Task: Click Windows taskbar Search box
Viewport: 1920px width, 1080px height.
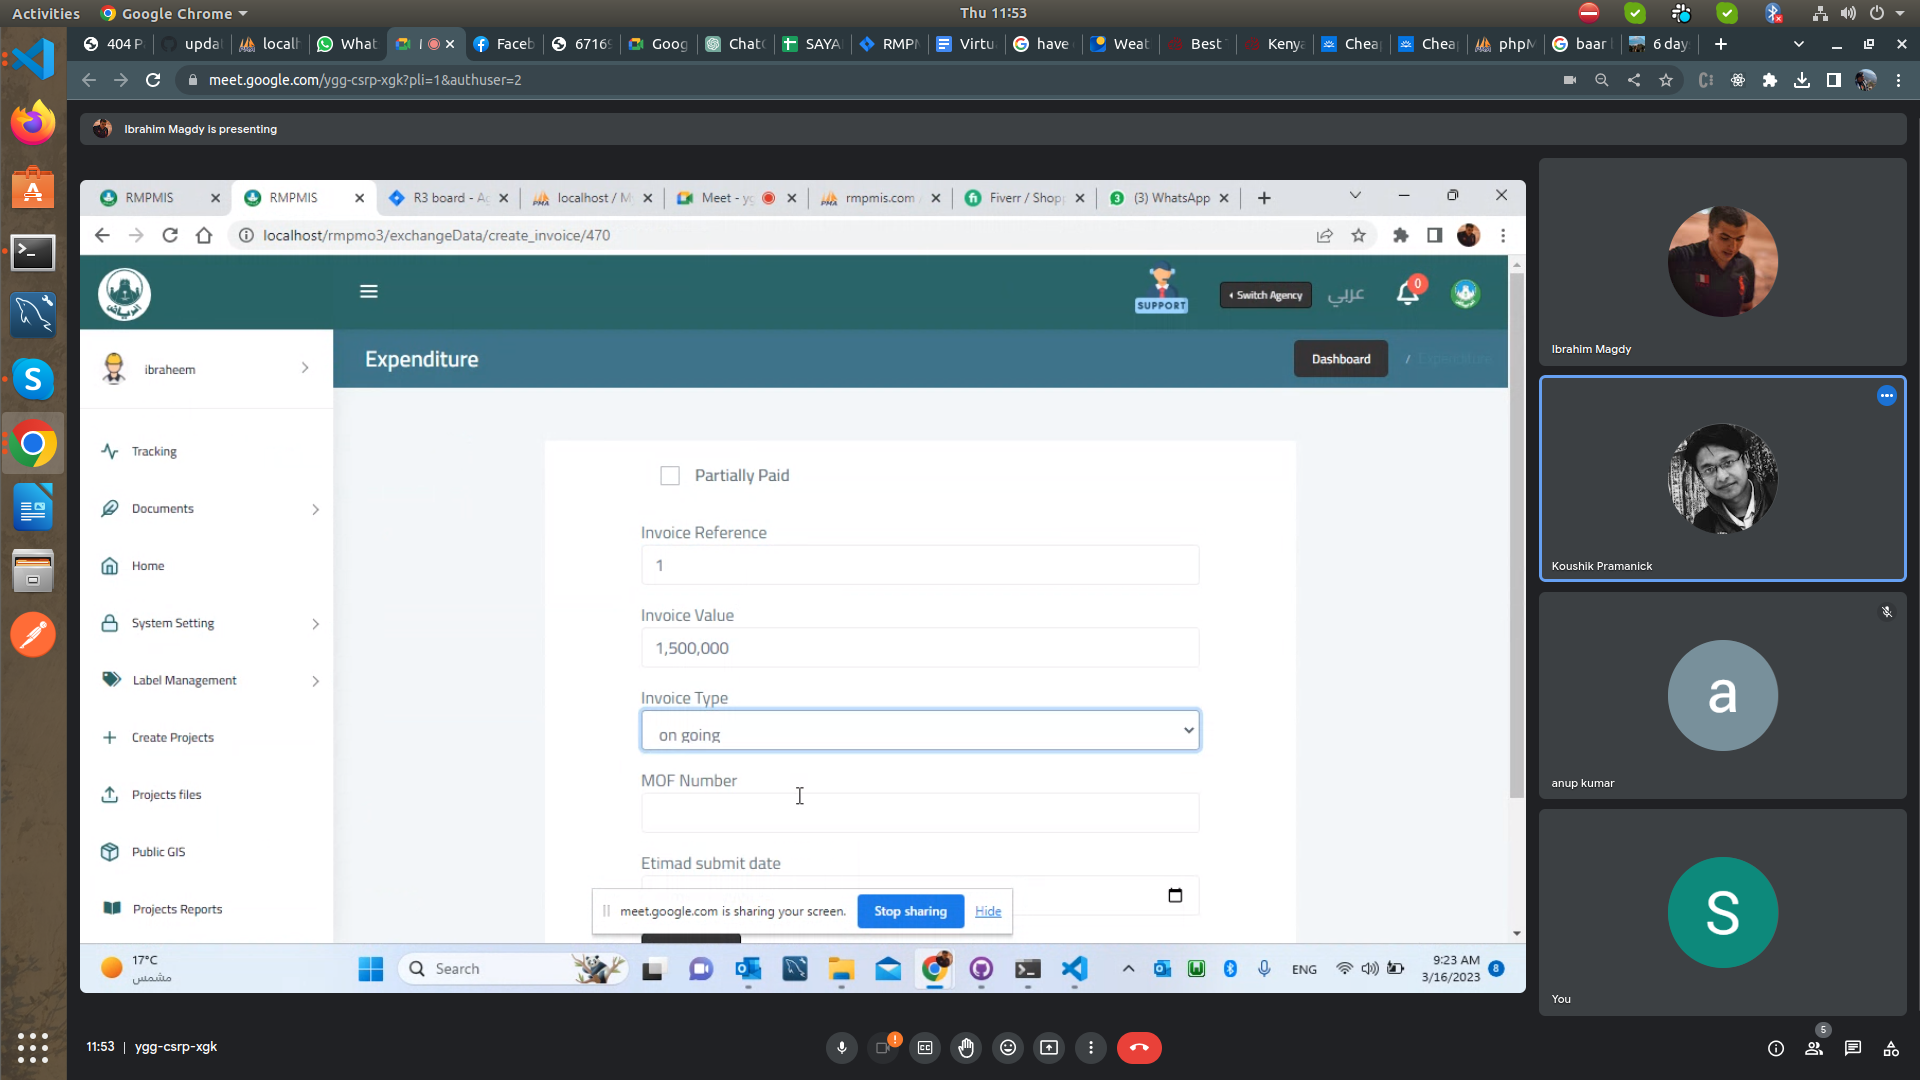Action: (510, 969)
